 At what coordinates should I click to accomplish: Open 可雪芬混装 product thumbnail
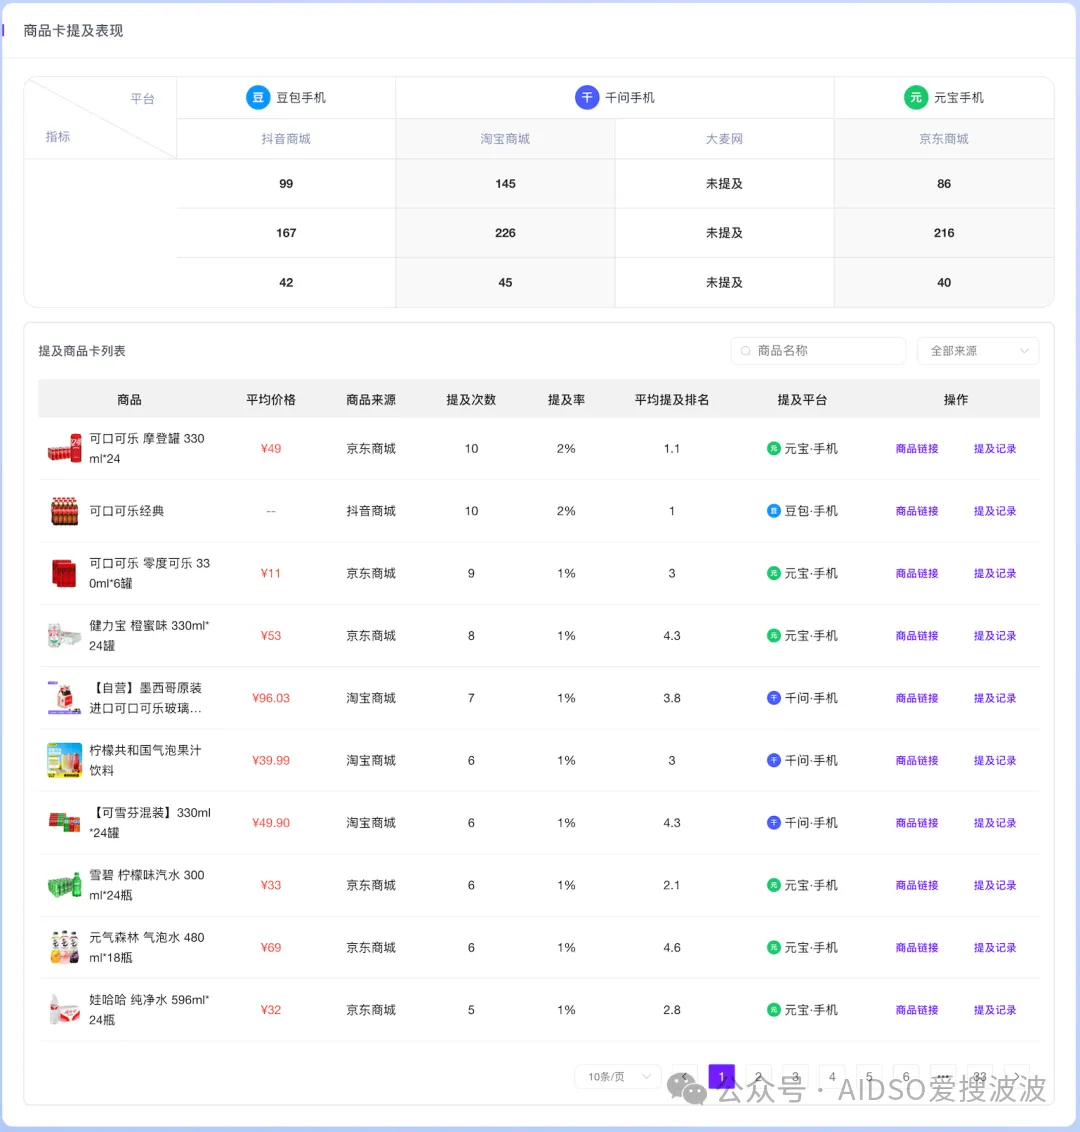64,823
